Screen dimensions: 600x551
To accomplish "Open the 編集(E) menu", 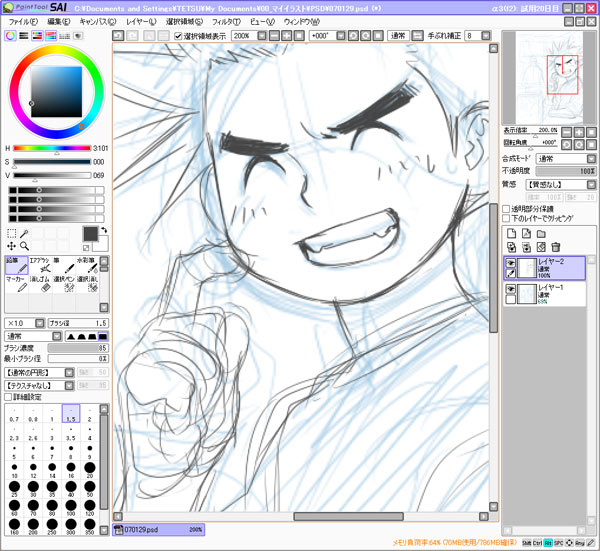I will tap(59, 22).
